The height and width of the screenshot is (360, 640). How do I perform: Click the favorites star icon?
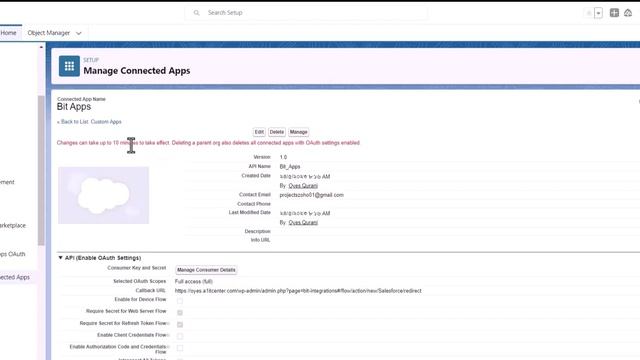(589, 13)
